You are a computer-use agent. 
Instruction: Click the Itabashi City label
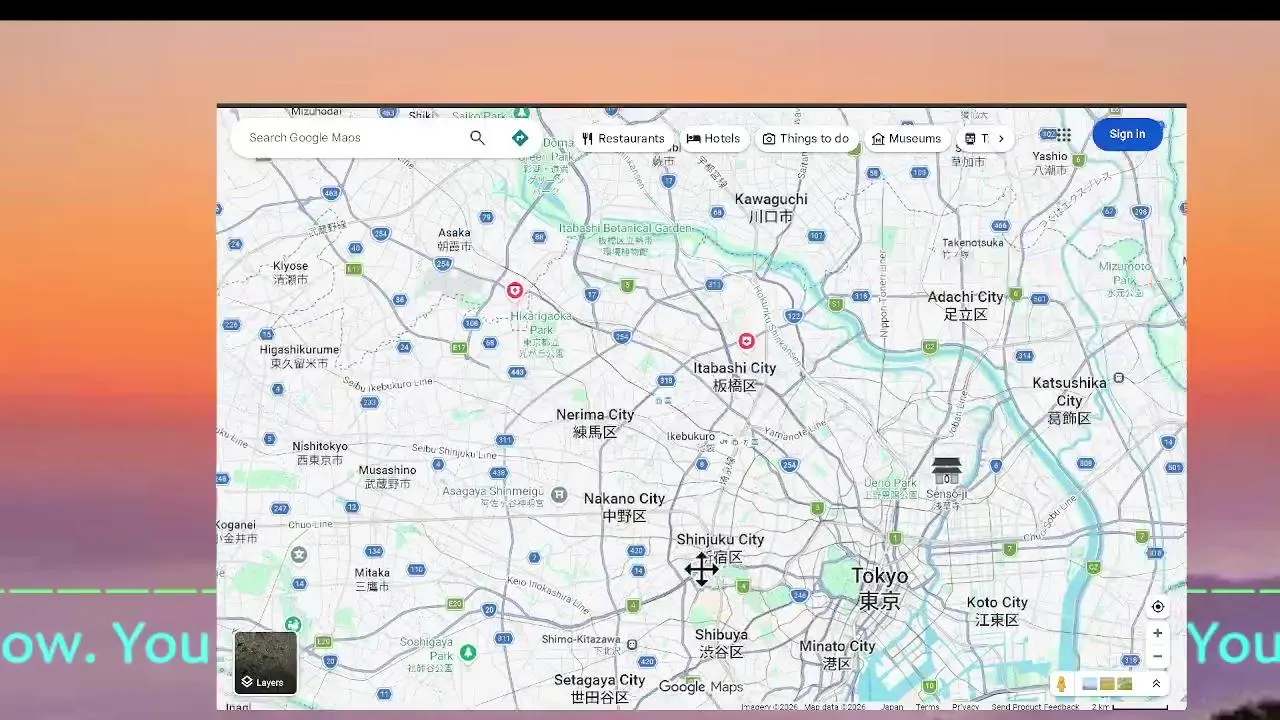pos(735,376)
